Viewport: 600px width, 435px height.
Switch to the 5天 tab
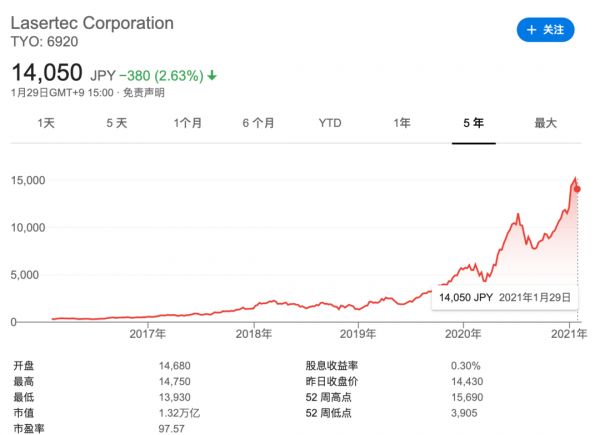[117, 123]
